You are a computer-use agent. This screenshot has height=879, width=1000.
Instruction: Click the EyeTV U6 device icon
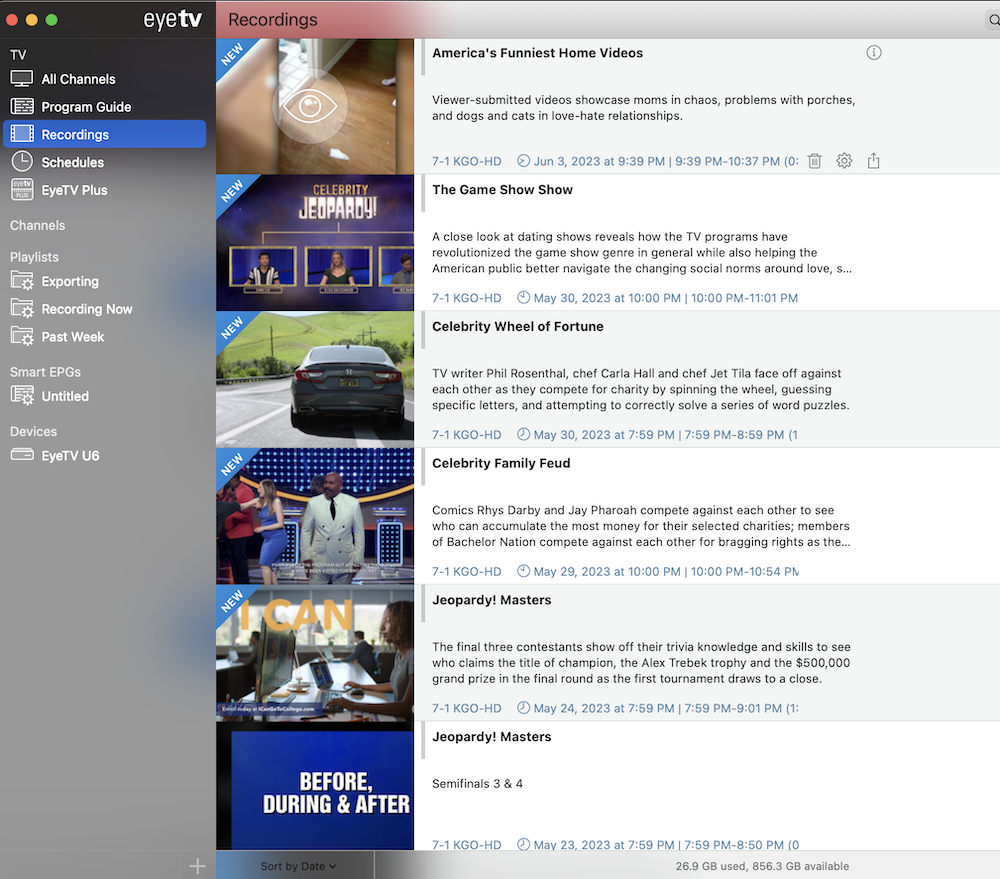(22, 454)
